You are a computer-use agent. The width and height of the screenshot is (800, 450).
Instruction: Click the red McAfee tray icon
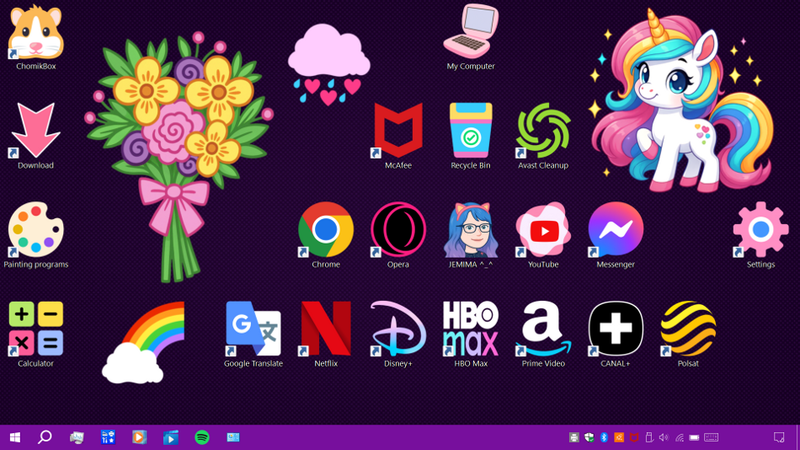634,437
